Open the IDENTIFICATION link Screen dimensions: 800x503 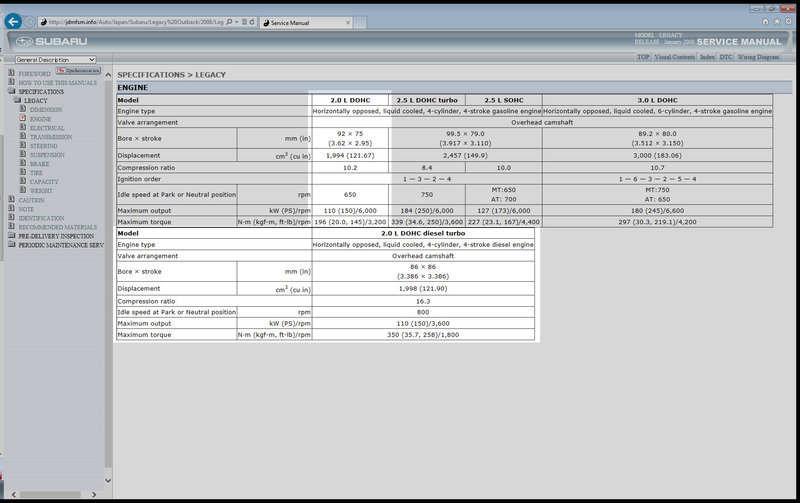(41, 218)
